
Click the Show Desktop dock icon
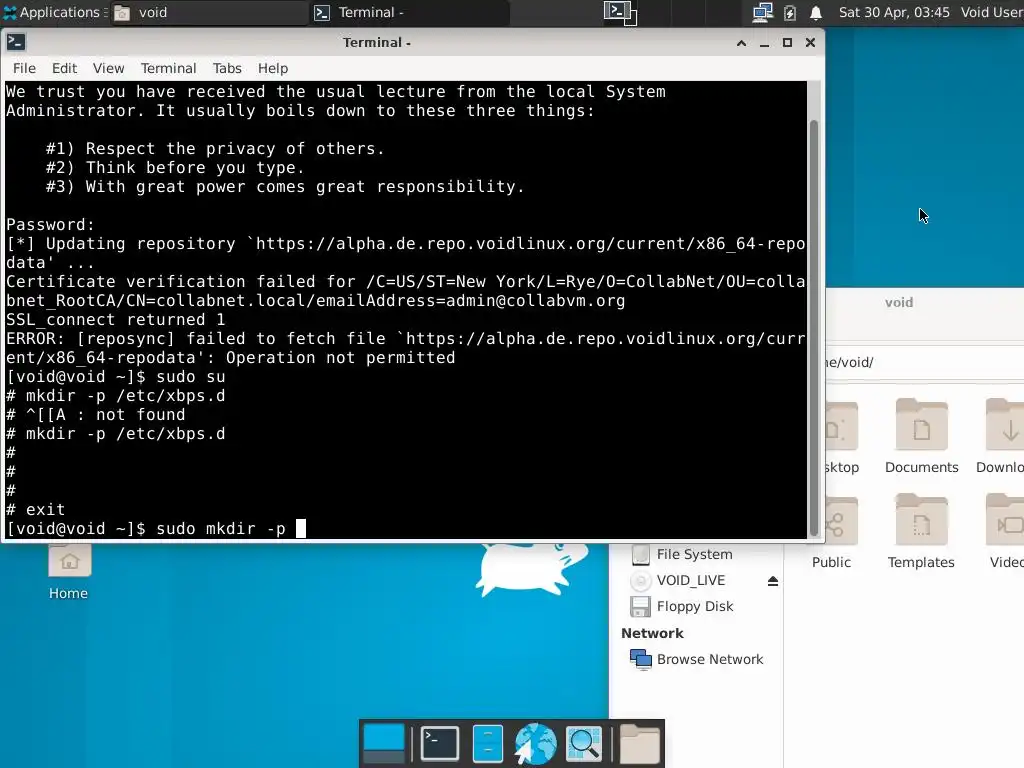coord(383,744)
